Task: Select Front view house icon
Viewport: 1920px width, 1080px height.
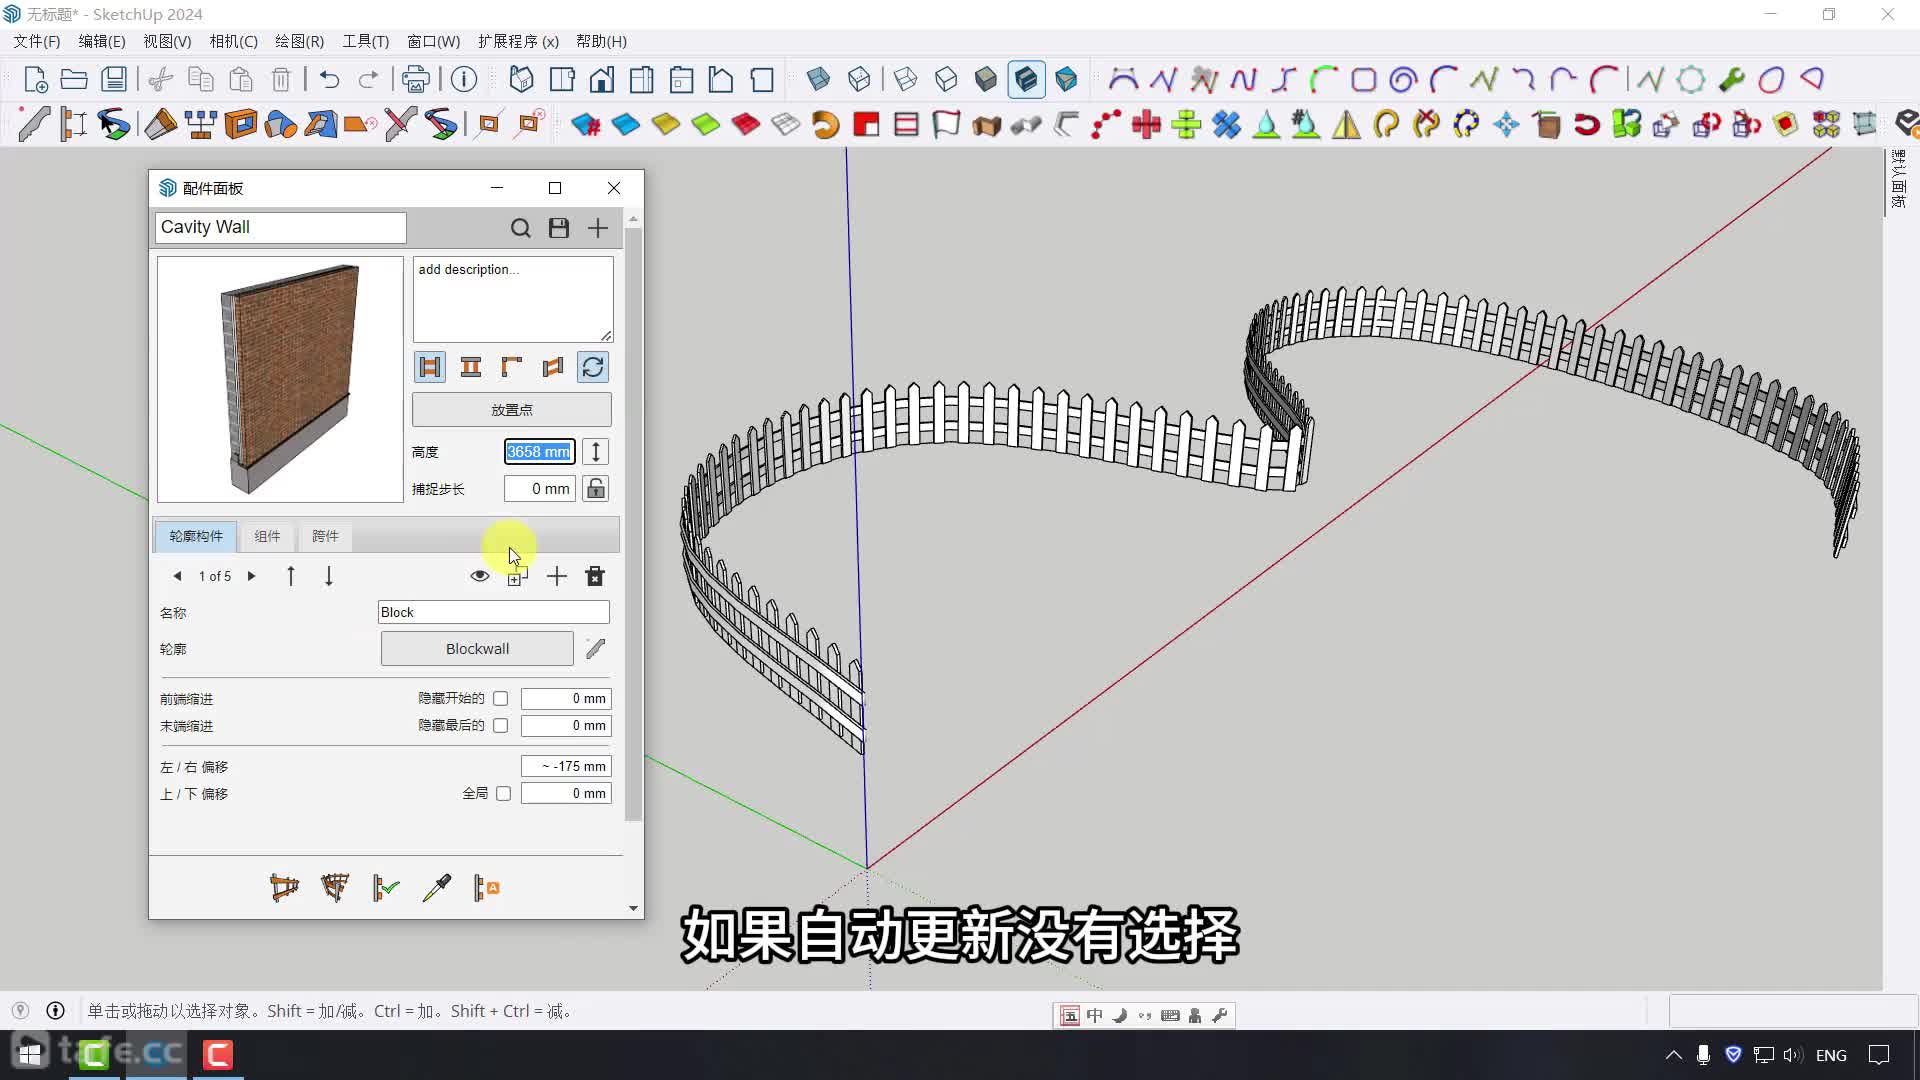Action: pos(602,79)
